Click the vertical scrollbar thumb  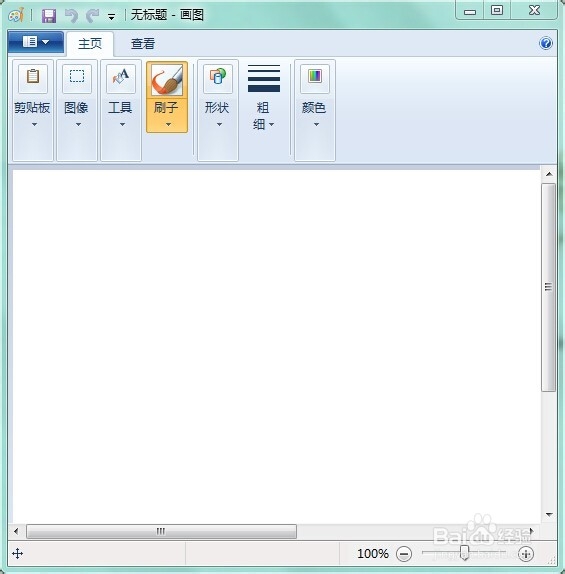pyautogui.click(x=549, y=287)
